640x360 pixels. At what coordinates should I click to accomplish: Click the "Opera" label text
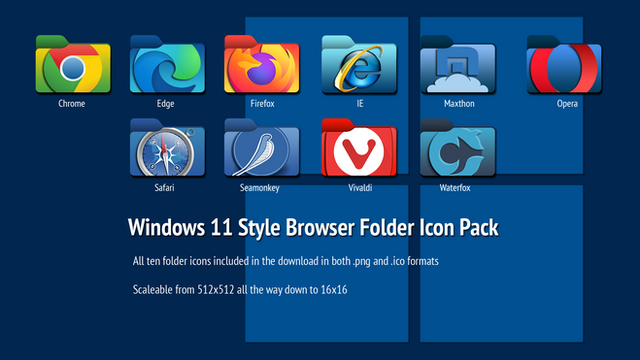pyautogui.click(x=567, y=104)
